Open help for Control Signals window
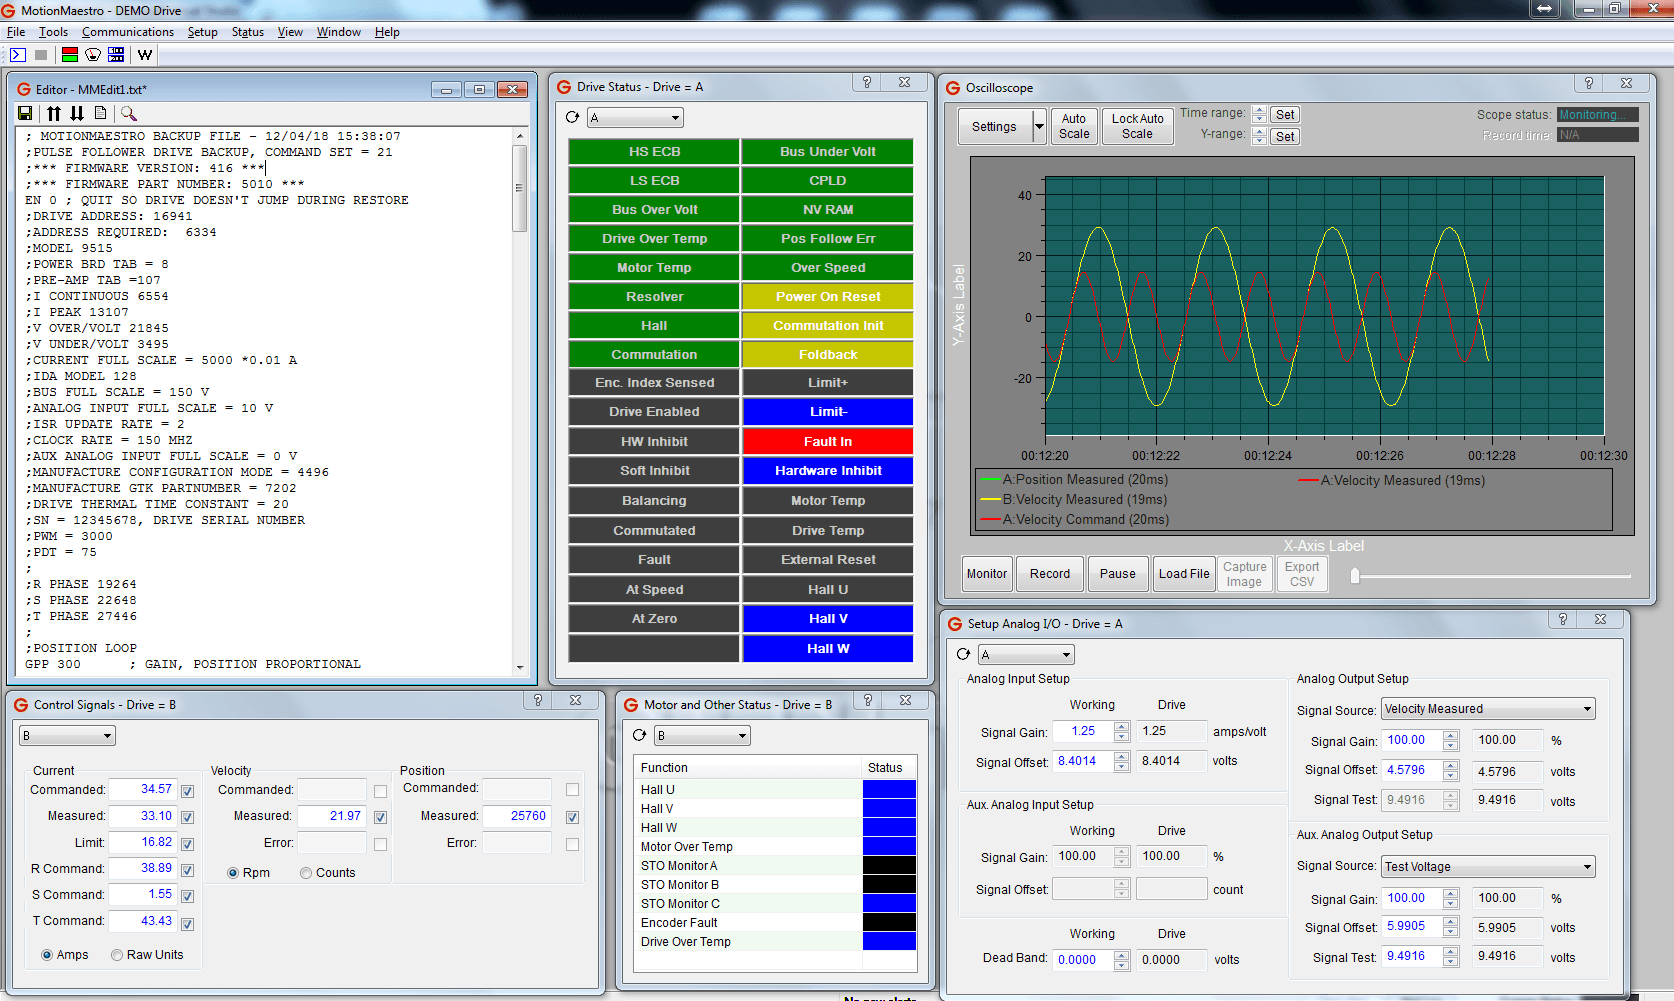The width and height of the screenshot is (1674, 1001). coord(538,700)
